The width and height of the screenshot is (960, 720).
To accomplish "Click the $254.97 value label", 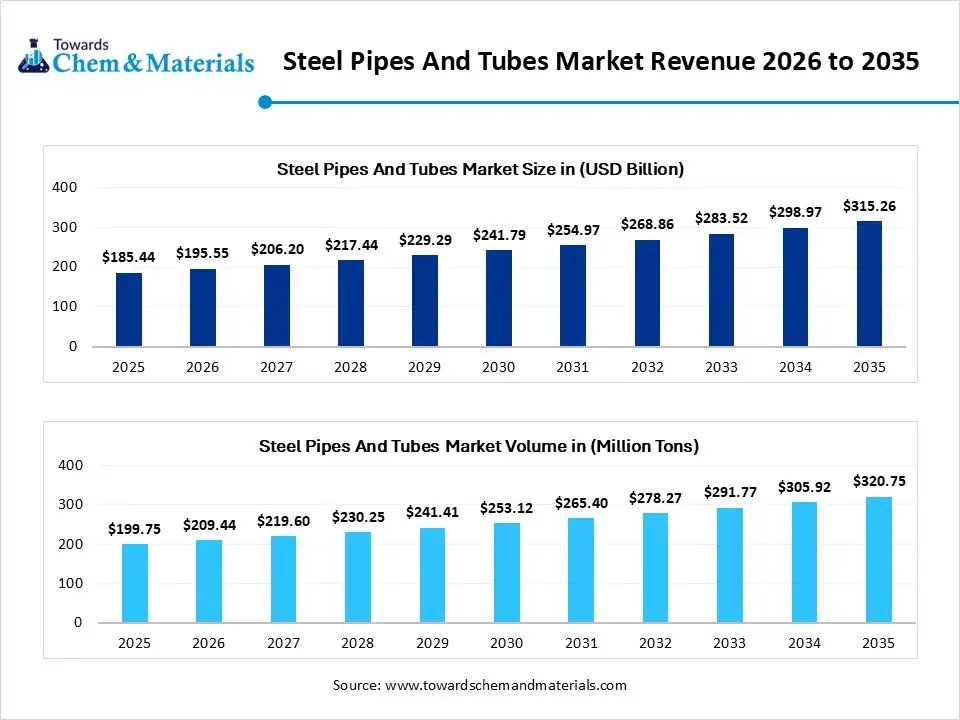I will [x=573, y=230].
